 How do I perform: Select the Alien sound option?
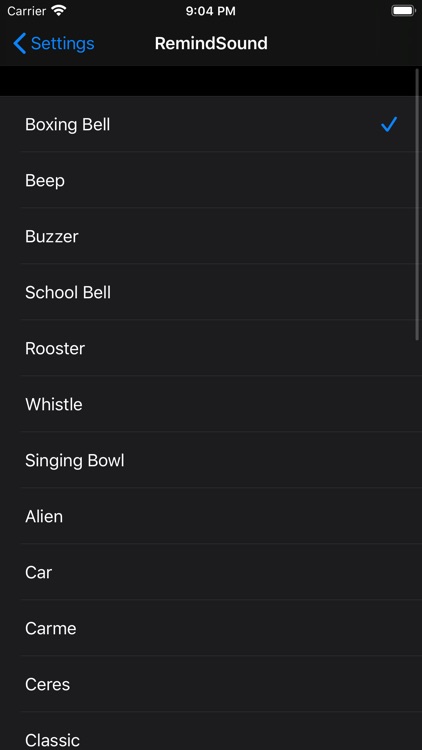211,516
